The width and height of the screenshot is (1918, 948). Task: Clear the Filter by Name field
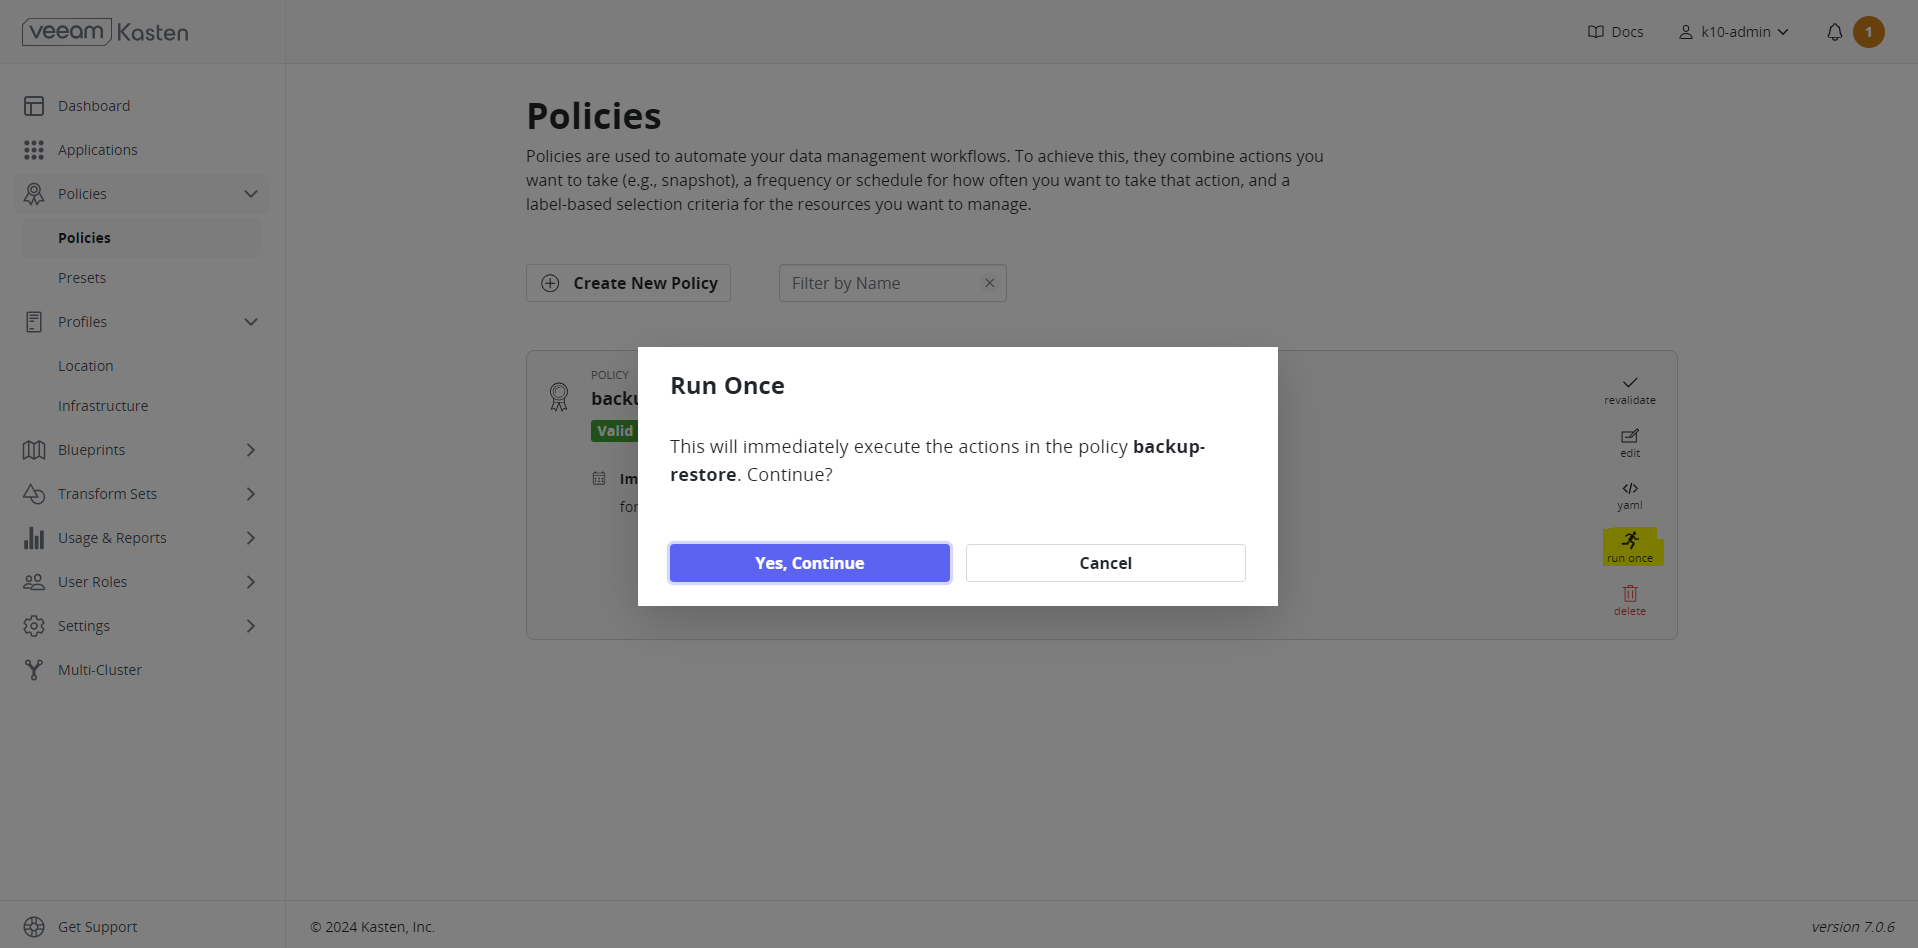pos(989,283)
